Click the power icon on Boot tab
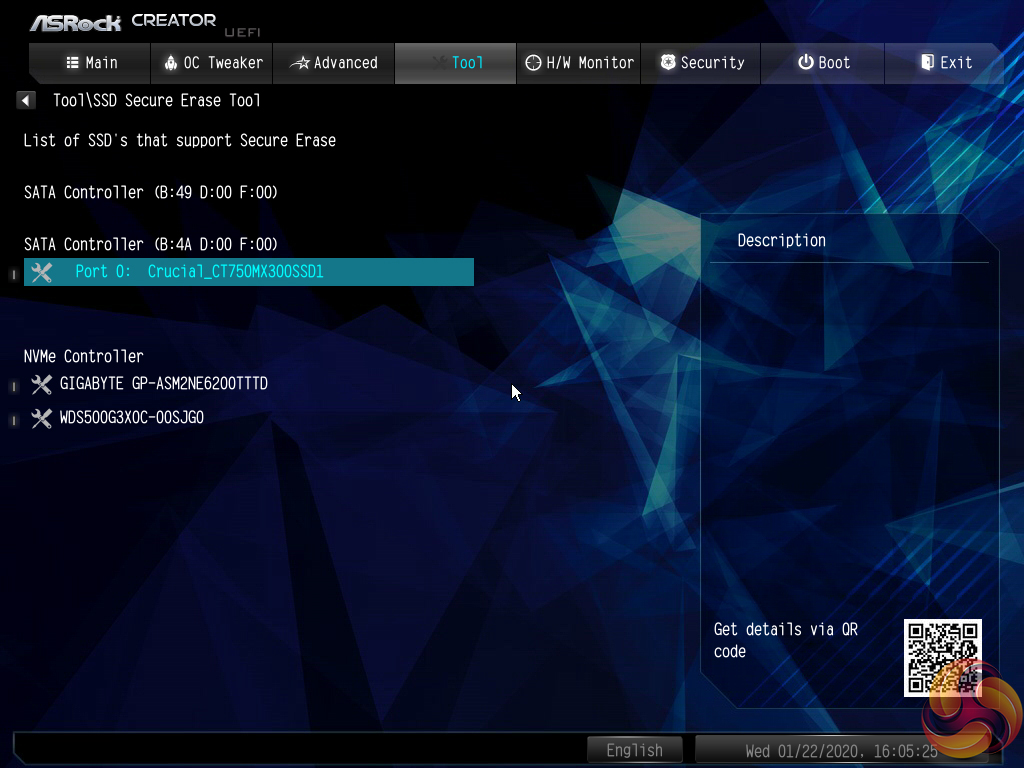 [x=805, y=63]
